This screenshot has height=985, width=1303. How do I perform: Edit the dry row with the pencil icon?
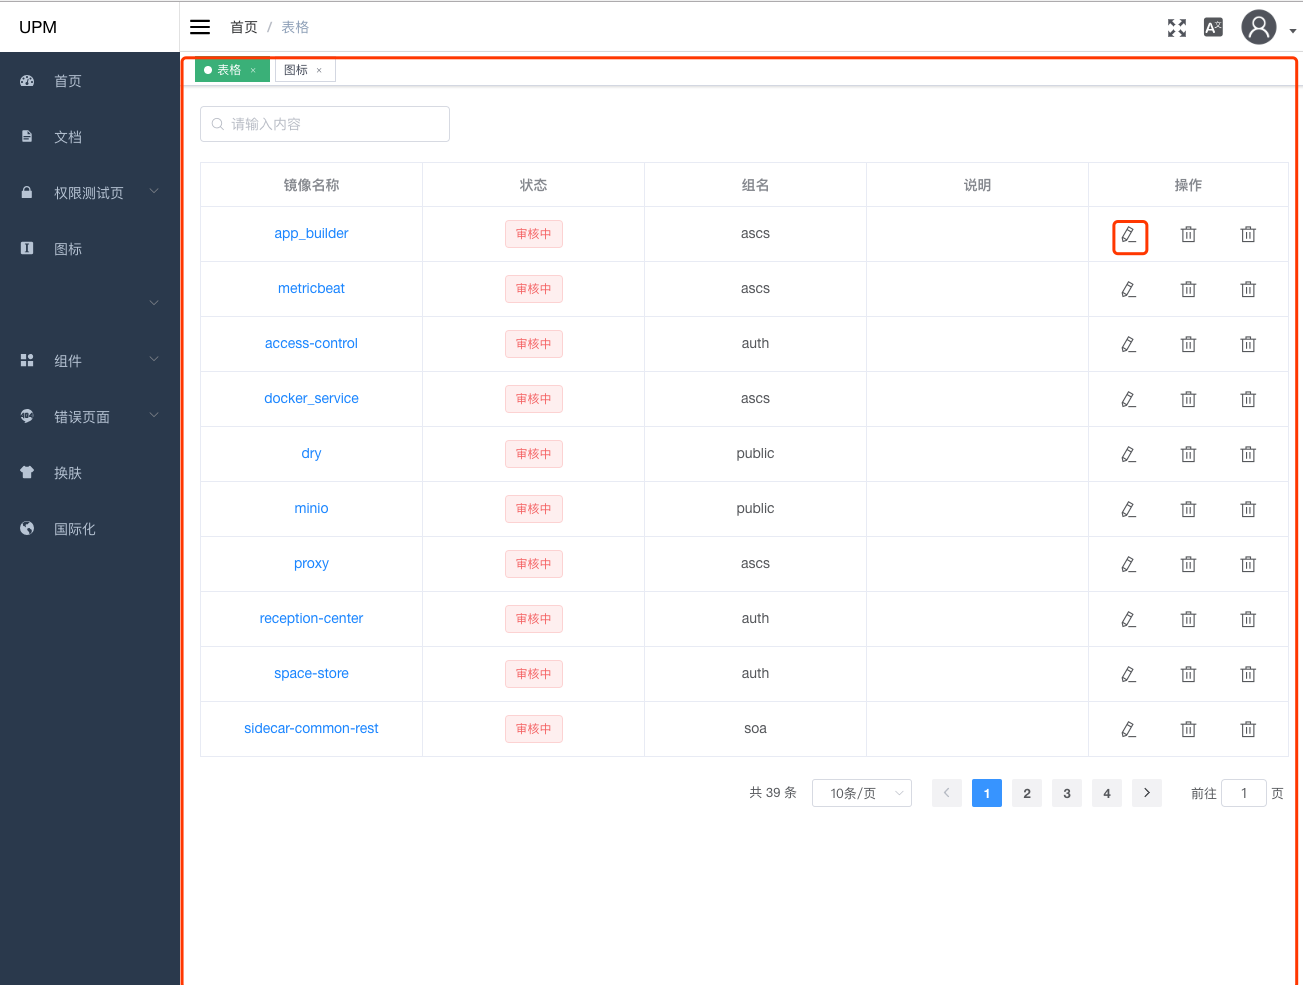pos(1128,454)
